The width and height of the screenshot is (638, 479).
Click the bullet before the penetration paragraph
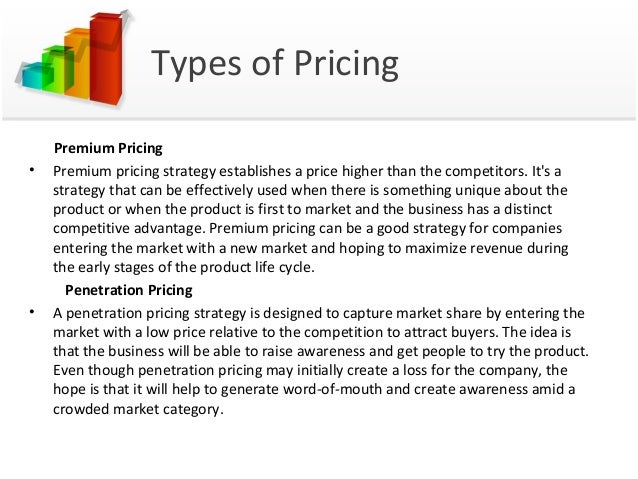(32, 312)
